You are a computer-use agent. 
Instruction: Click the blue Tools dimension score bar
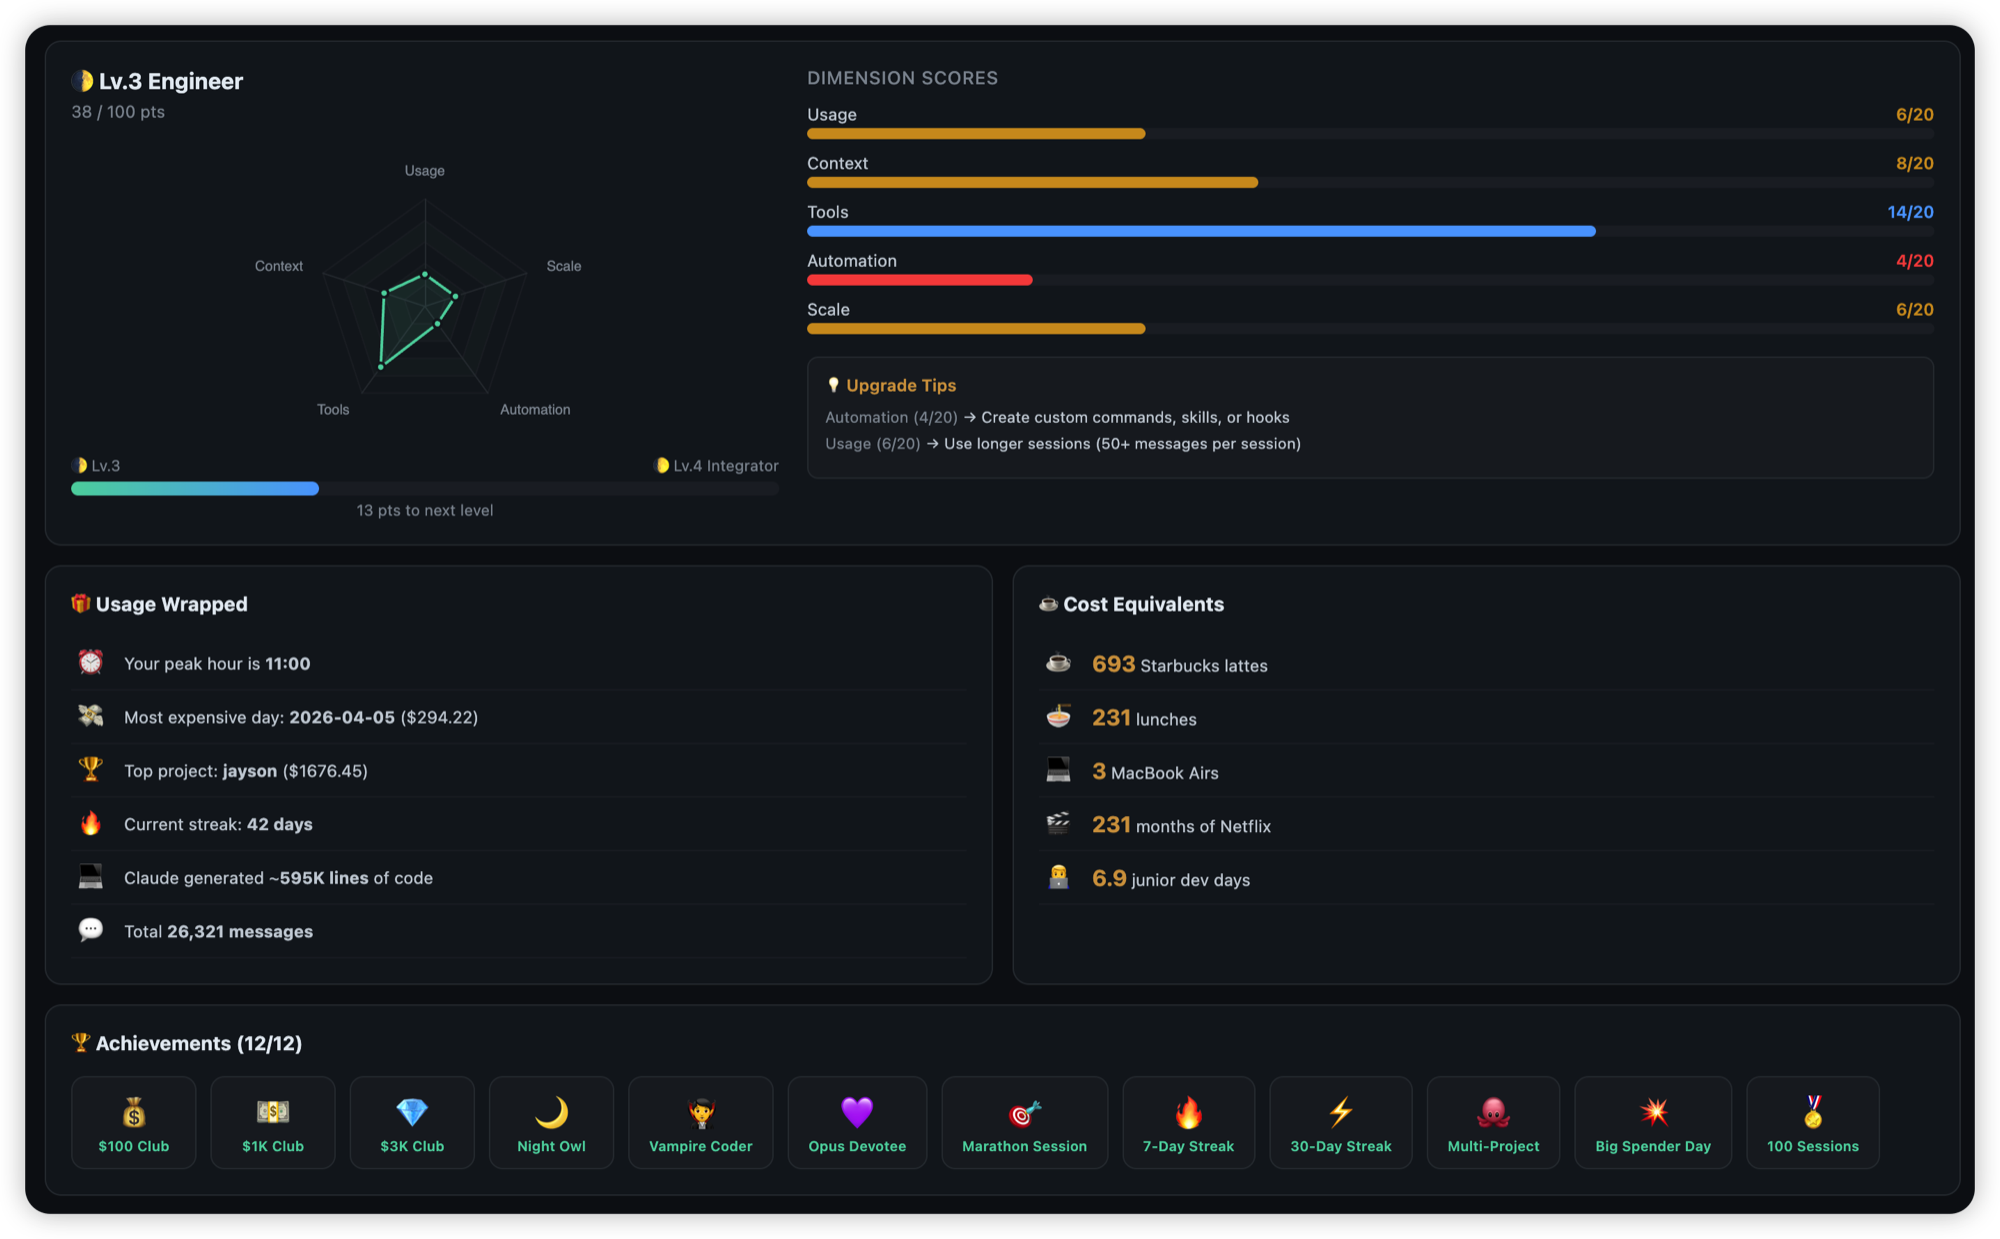pyautogui.click(x=1370, y=232)
